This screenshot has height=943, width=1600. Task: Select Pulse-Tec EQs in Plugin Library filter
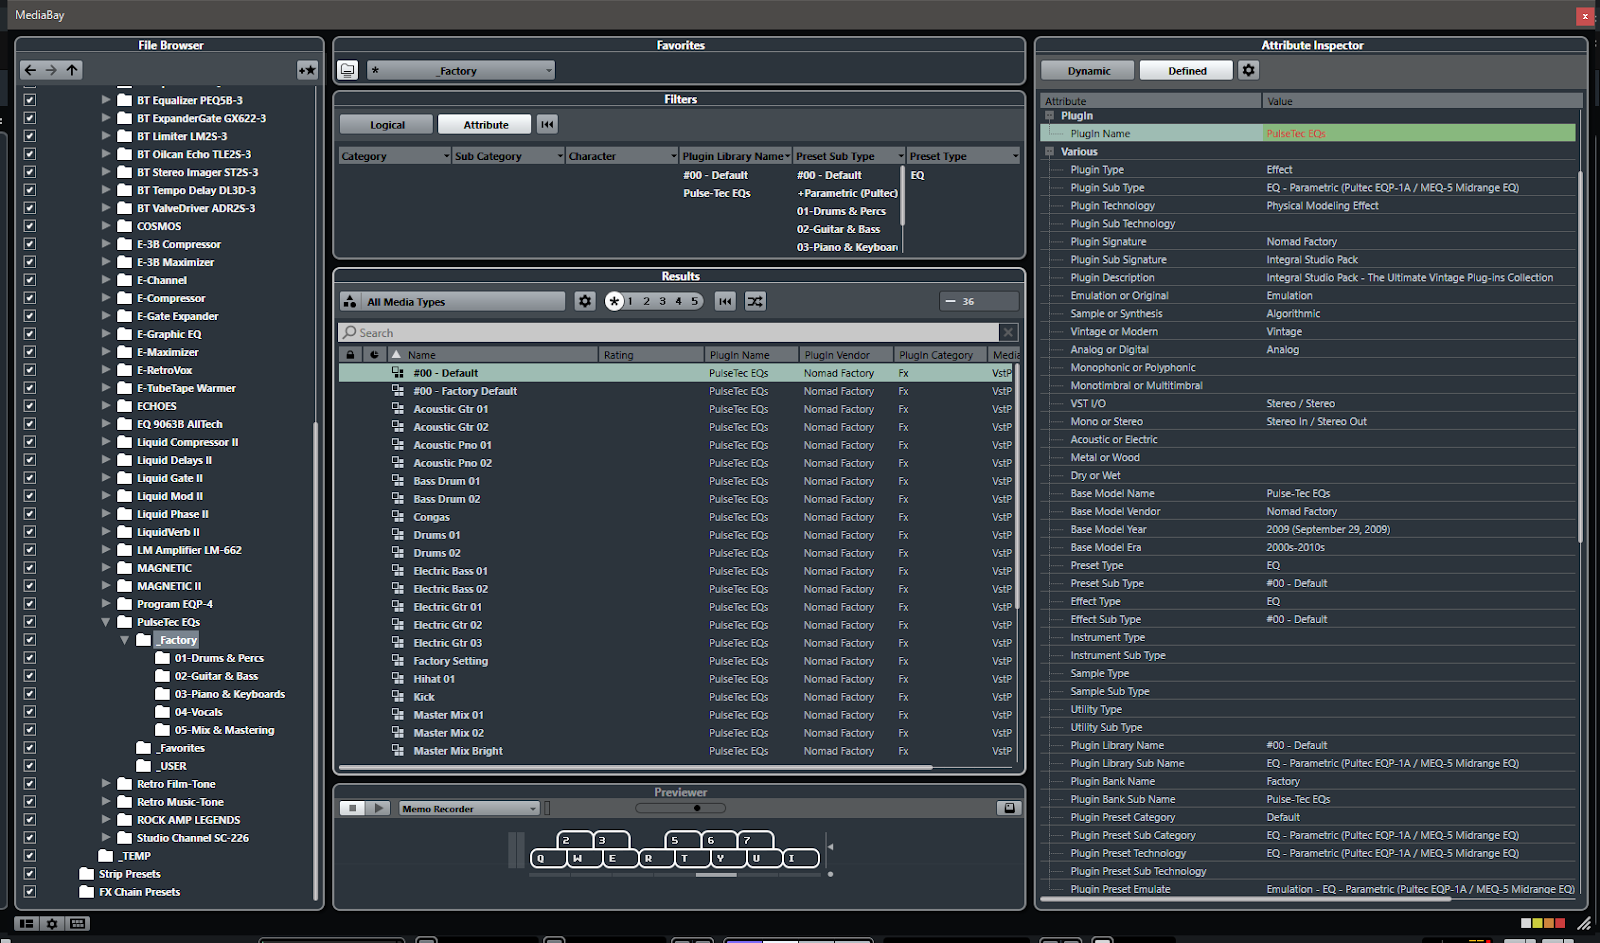[x=717, y=193]
